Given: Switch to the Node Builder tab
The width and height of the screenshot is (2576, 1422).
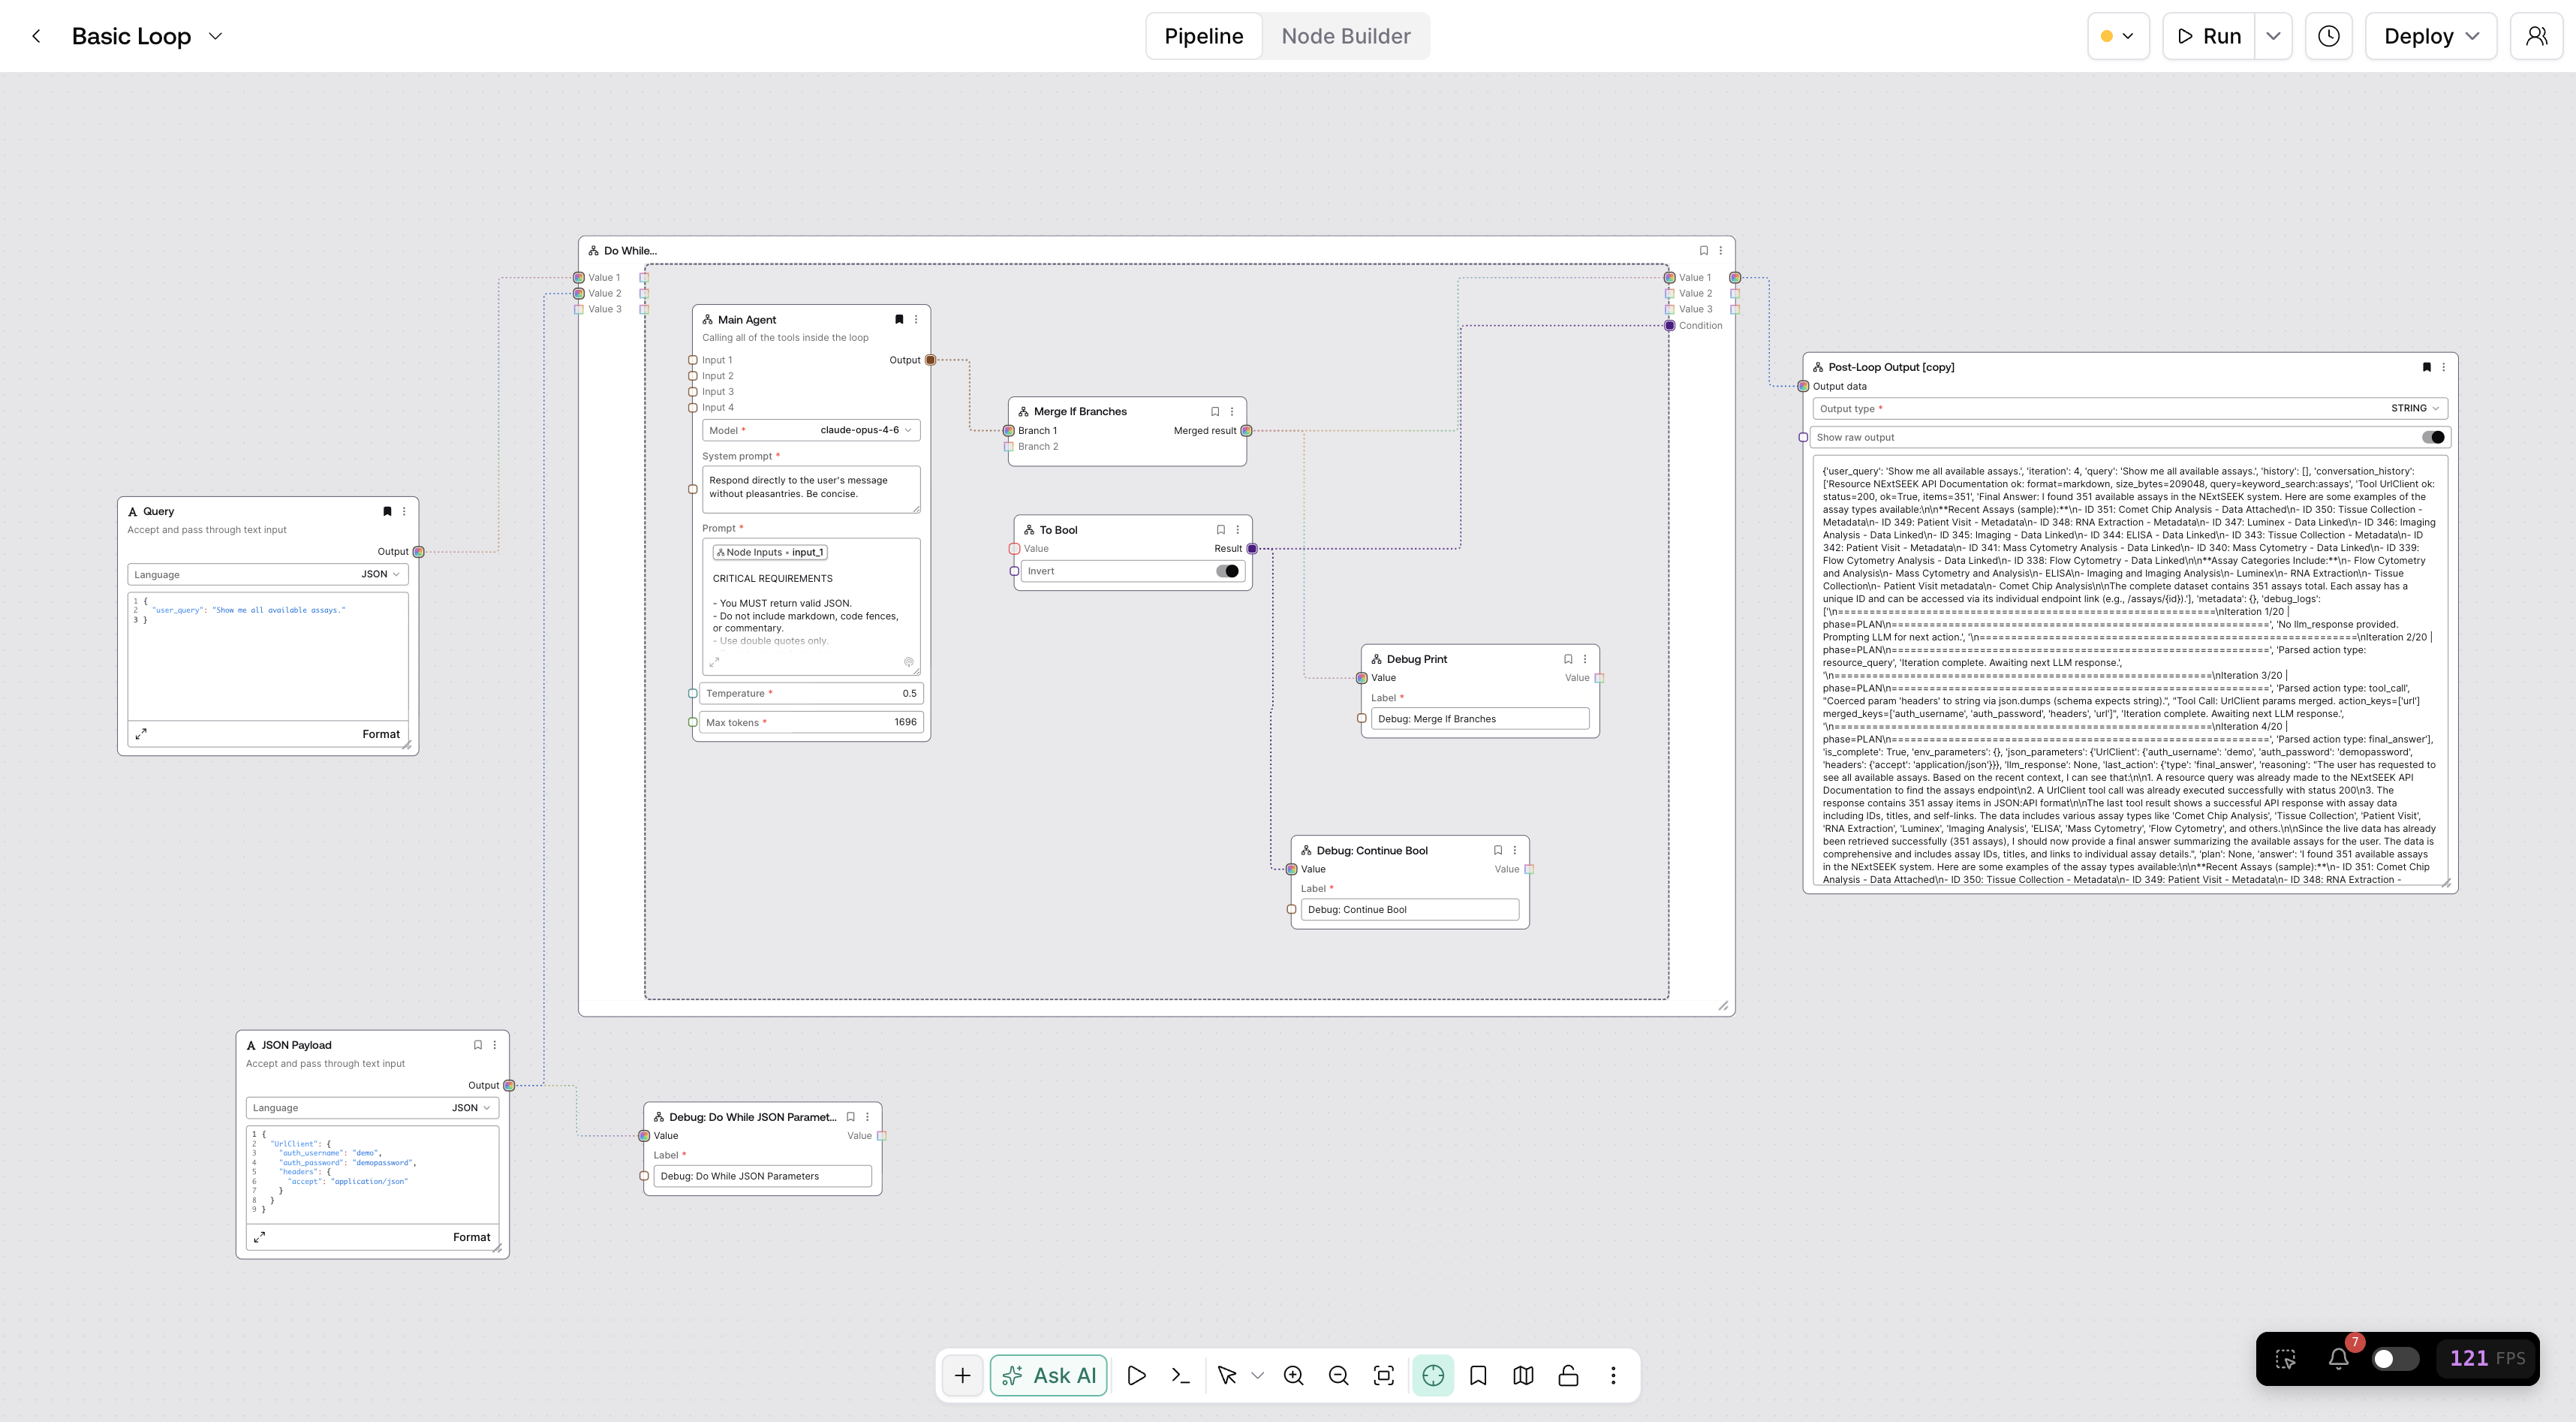Looking at the screenshot, I should click(x=1345, y=36).
